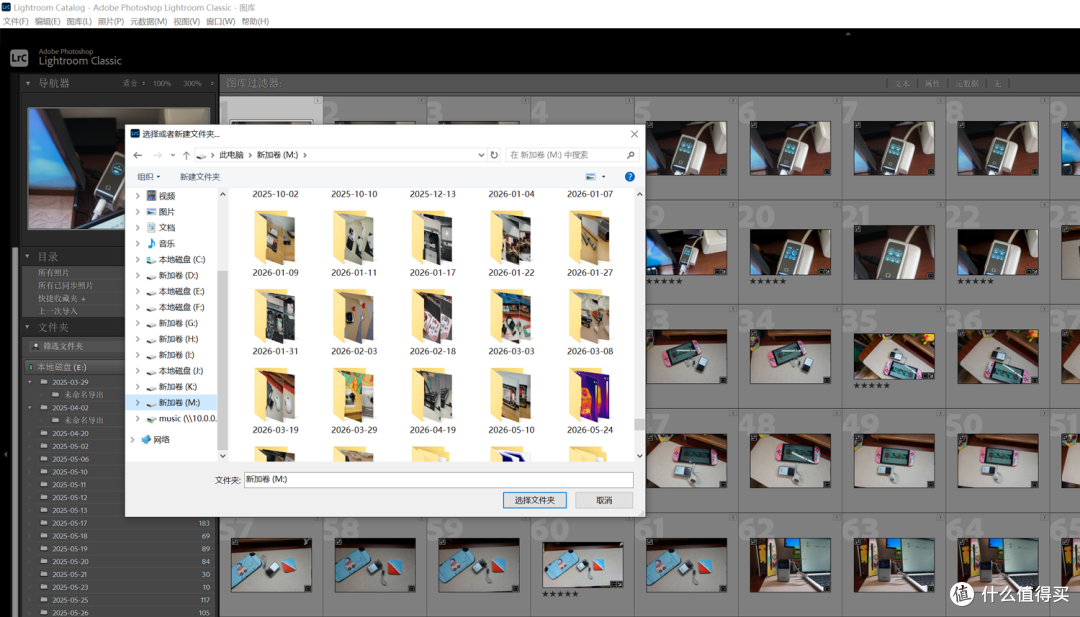
Task: Expand the 新加卷 (M:) tree node
Action: [138, 402]
